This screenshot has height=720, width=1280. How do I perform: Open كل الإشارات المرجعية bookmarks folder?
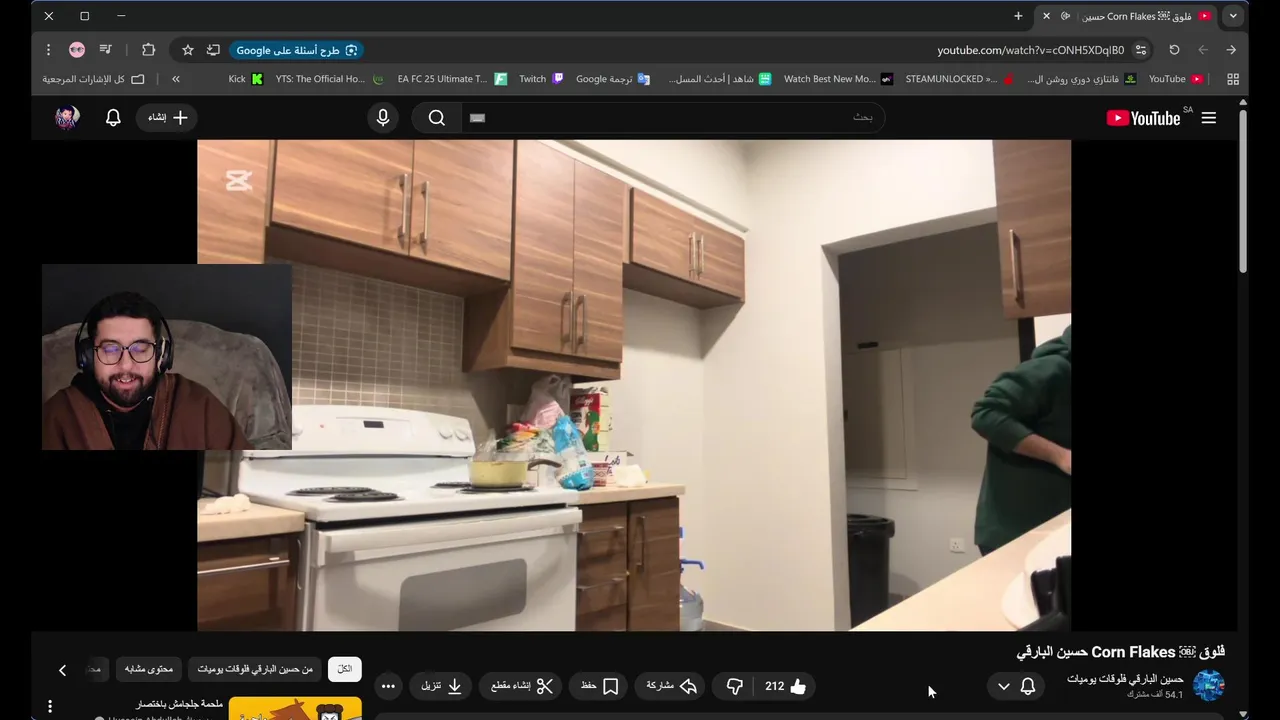(93, 79)
